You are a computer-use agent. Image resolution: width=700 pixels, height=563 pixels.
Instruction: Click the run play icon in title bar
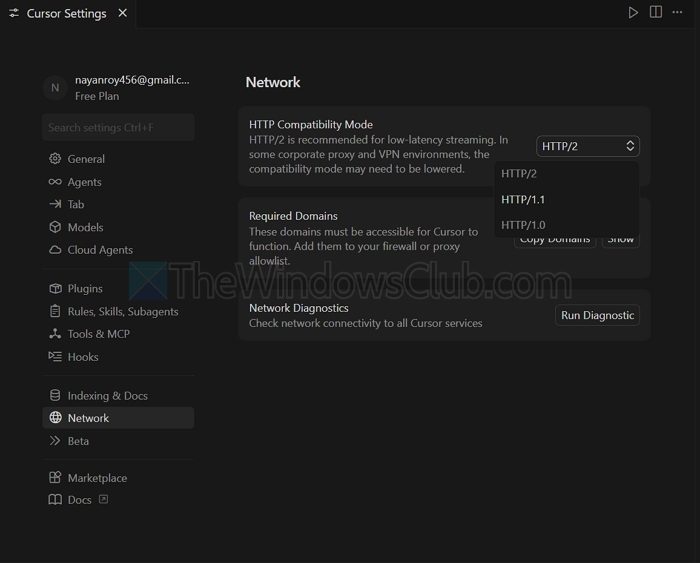click(x=633, y=13)
